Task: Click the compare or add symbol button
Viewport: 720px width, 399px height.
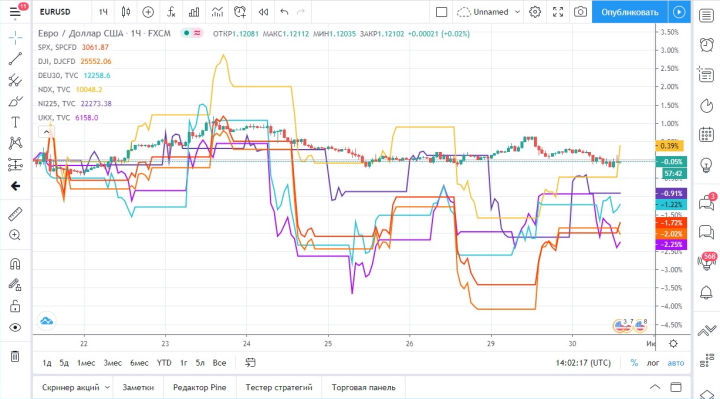Action: coord(148,12)
